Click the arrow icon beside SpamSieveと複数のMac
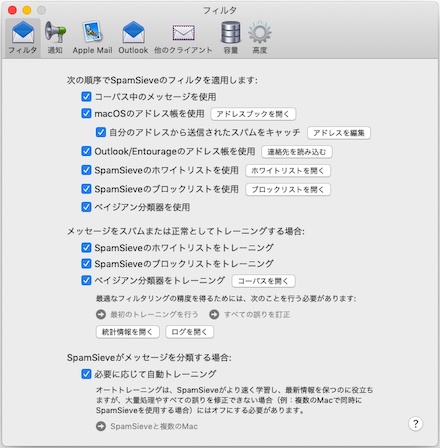This screenshot has height=448, width=440. [x=101, y=426]
